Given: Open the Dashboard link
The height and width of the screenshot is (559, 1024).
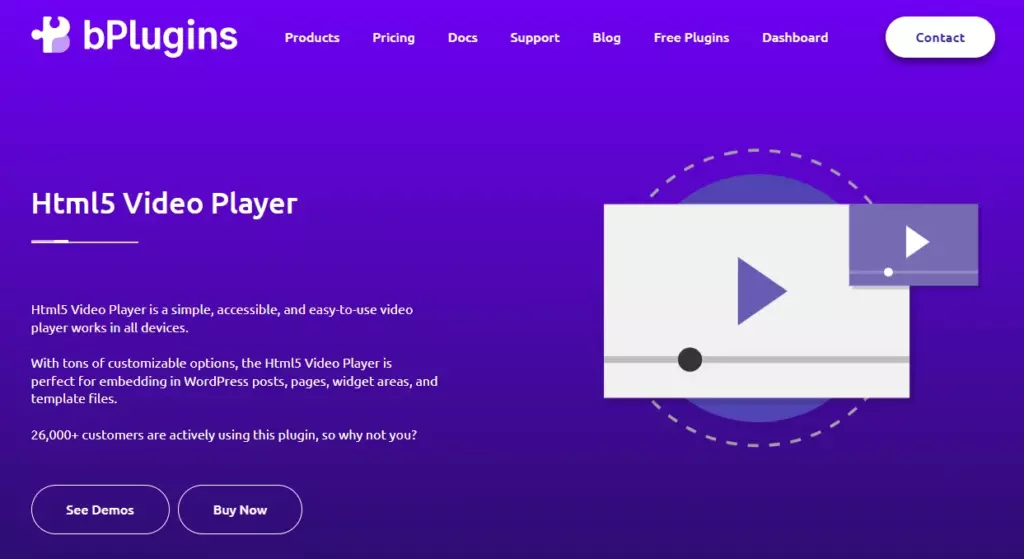Looking at the screenshot, I should pos(795,38).
